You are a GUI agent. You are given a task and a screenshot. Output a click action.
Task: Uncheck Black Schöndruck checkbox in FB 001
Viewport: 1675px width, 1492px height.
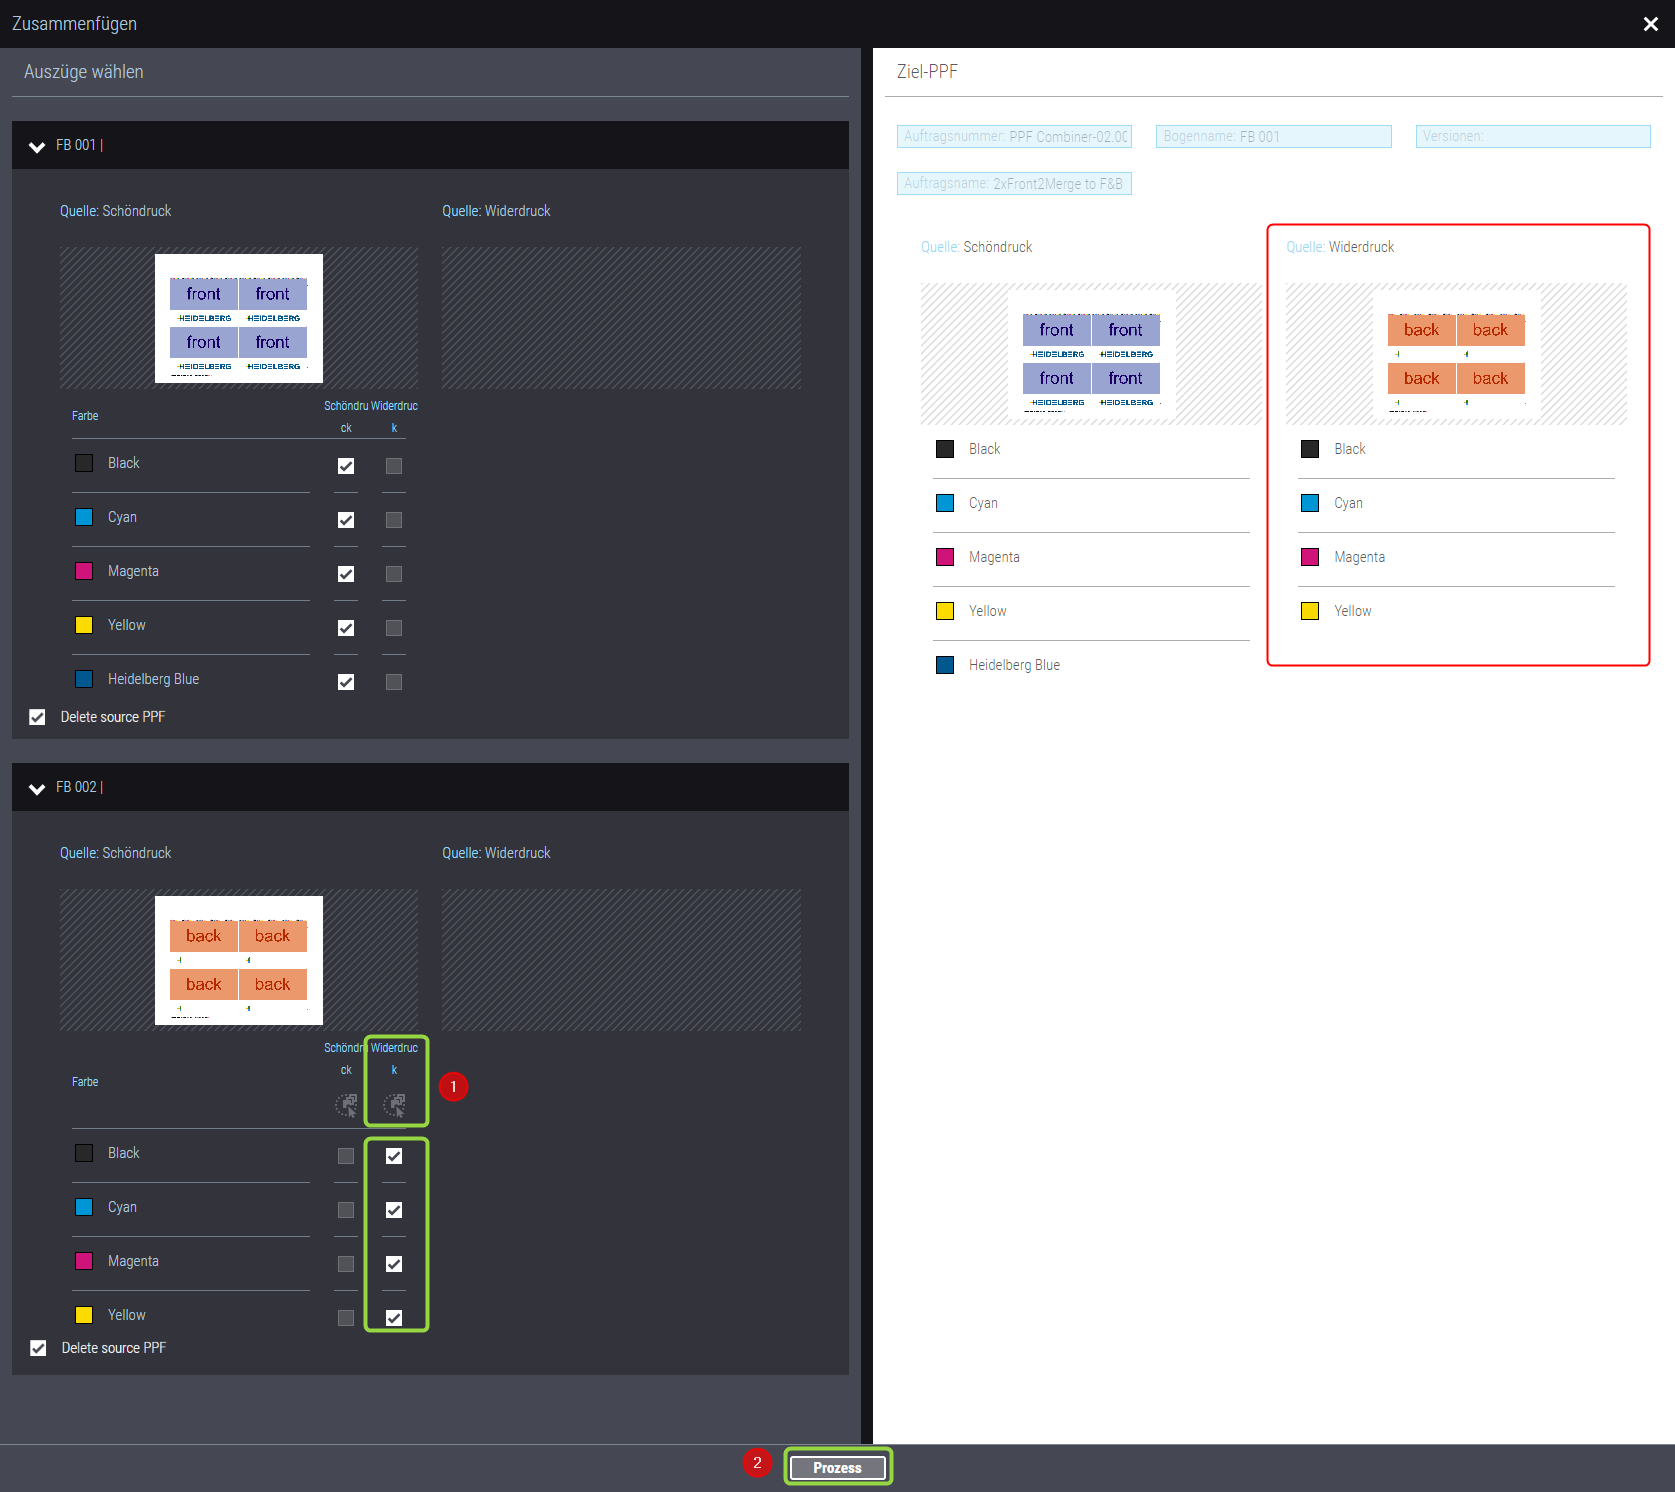pos(346,466)
